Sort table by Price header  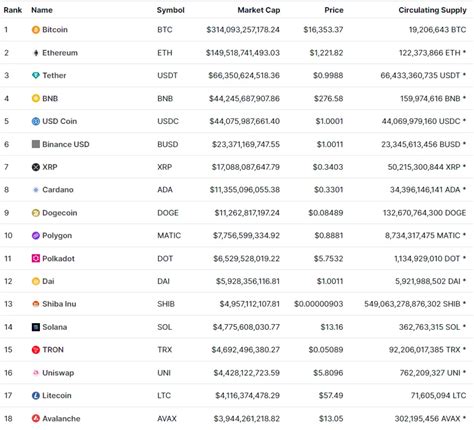[334, 10]
